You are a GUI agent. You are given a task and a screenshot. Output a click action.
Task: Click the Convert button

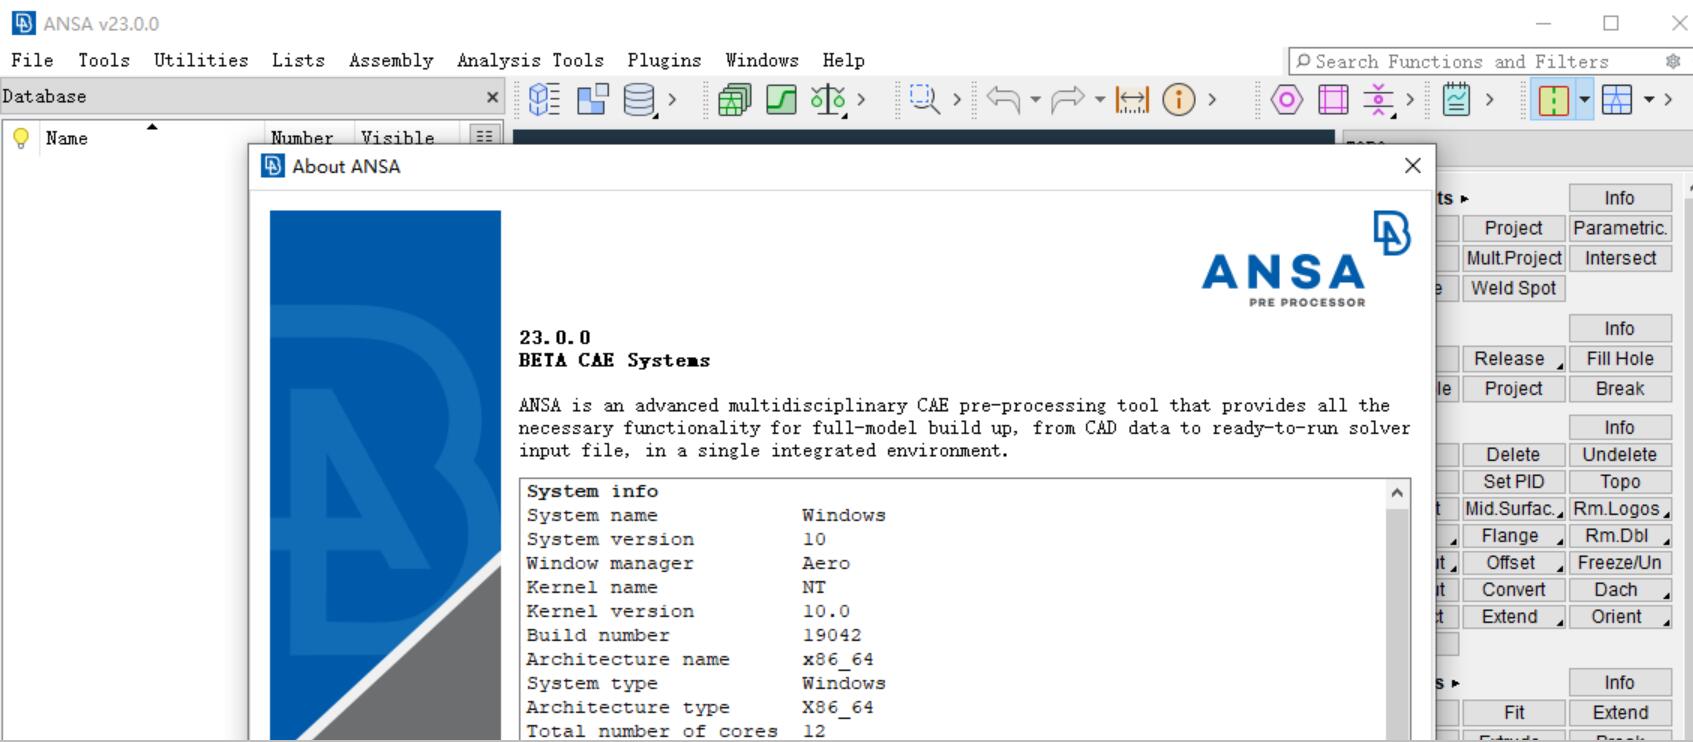pyautogui.click(x=1514, y=589)
